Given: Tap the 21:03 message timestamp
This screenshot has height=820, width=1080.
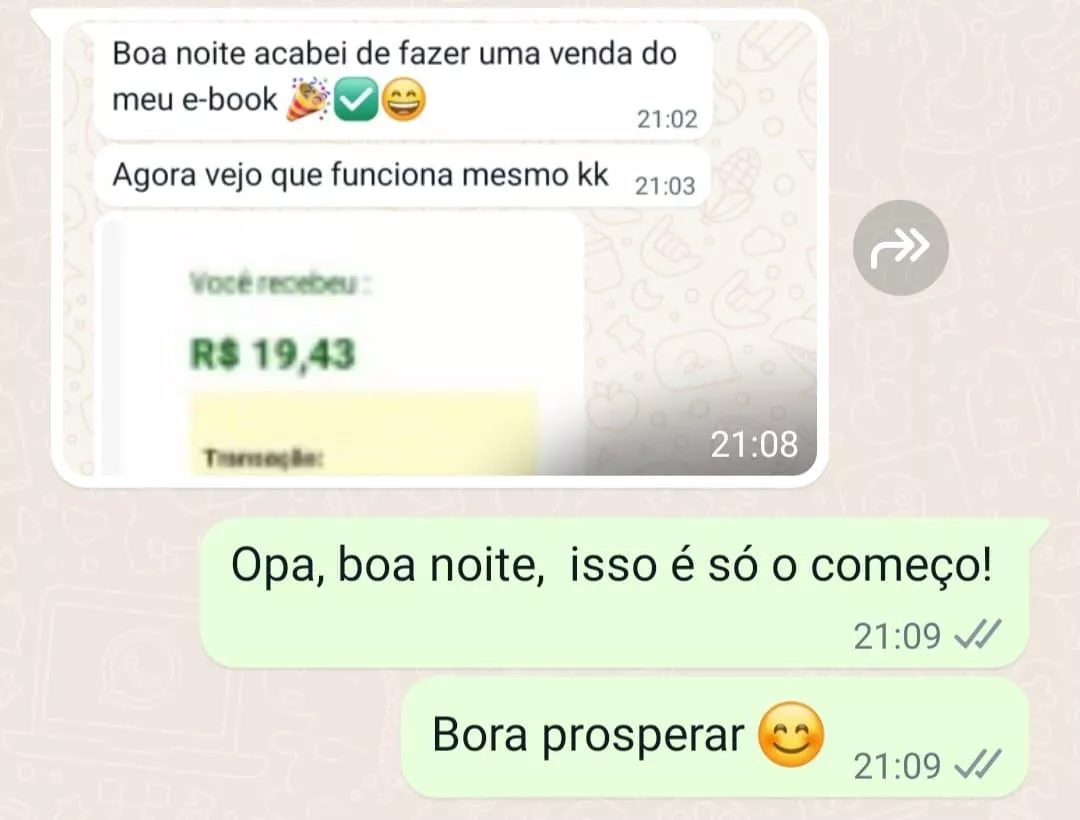Looking at the screenshot, I should tap(665, 186).
